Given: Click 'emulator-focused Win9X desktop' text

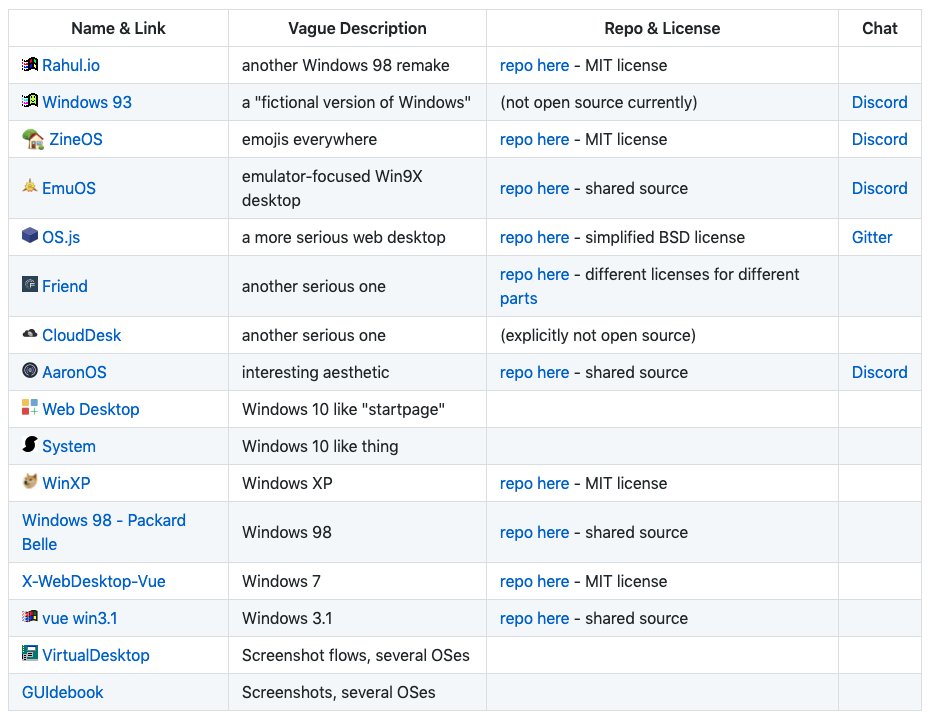Looking at the screenshot, I should pos(332,189).
